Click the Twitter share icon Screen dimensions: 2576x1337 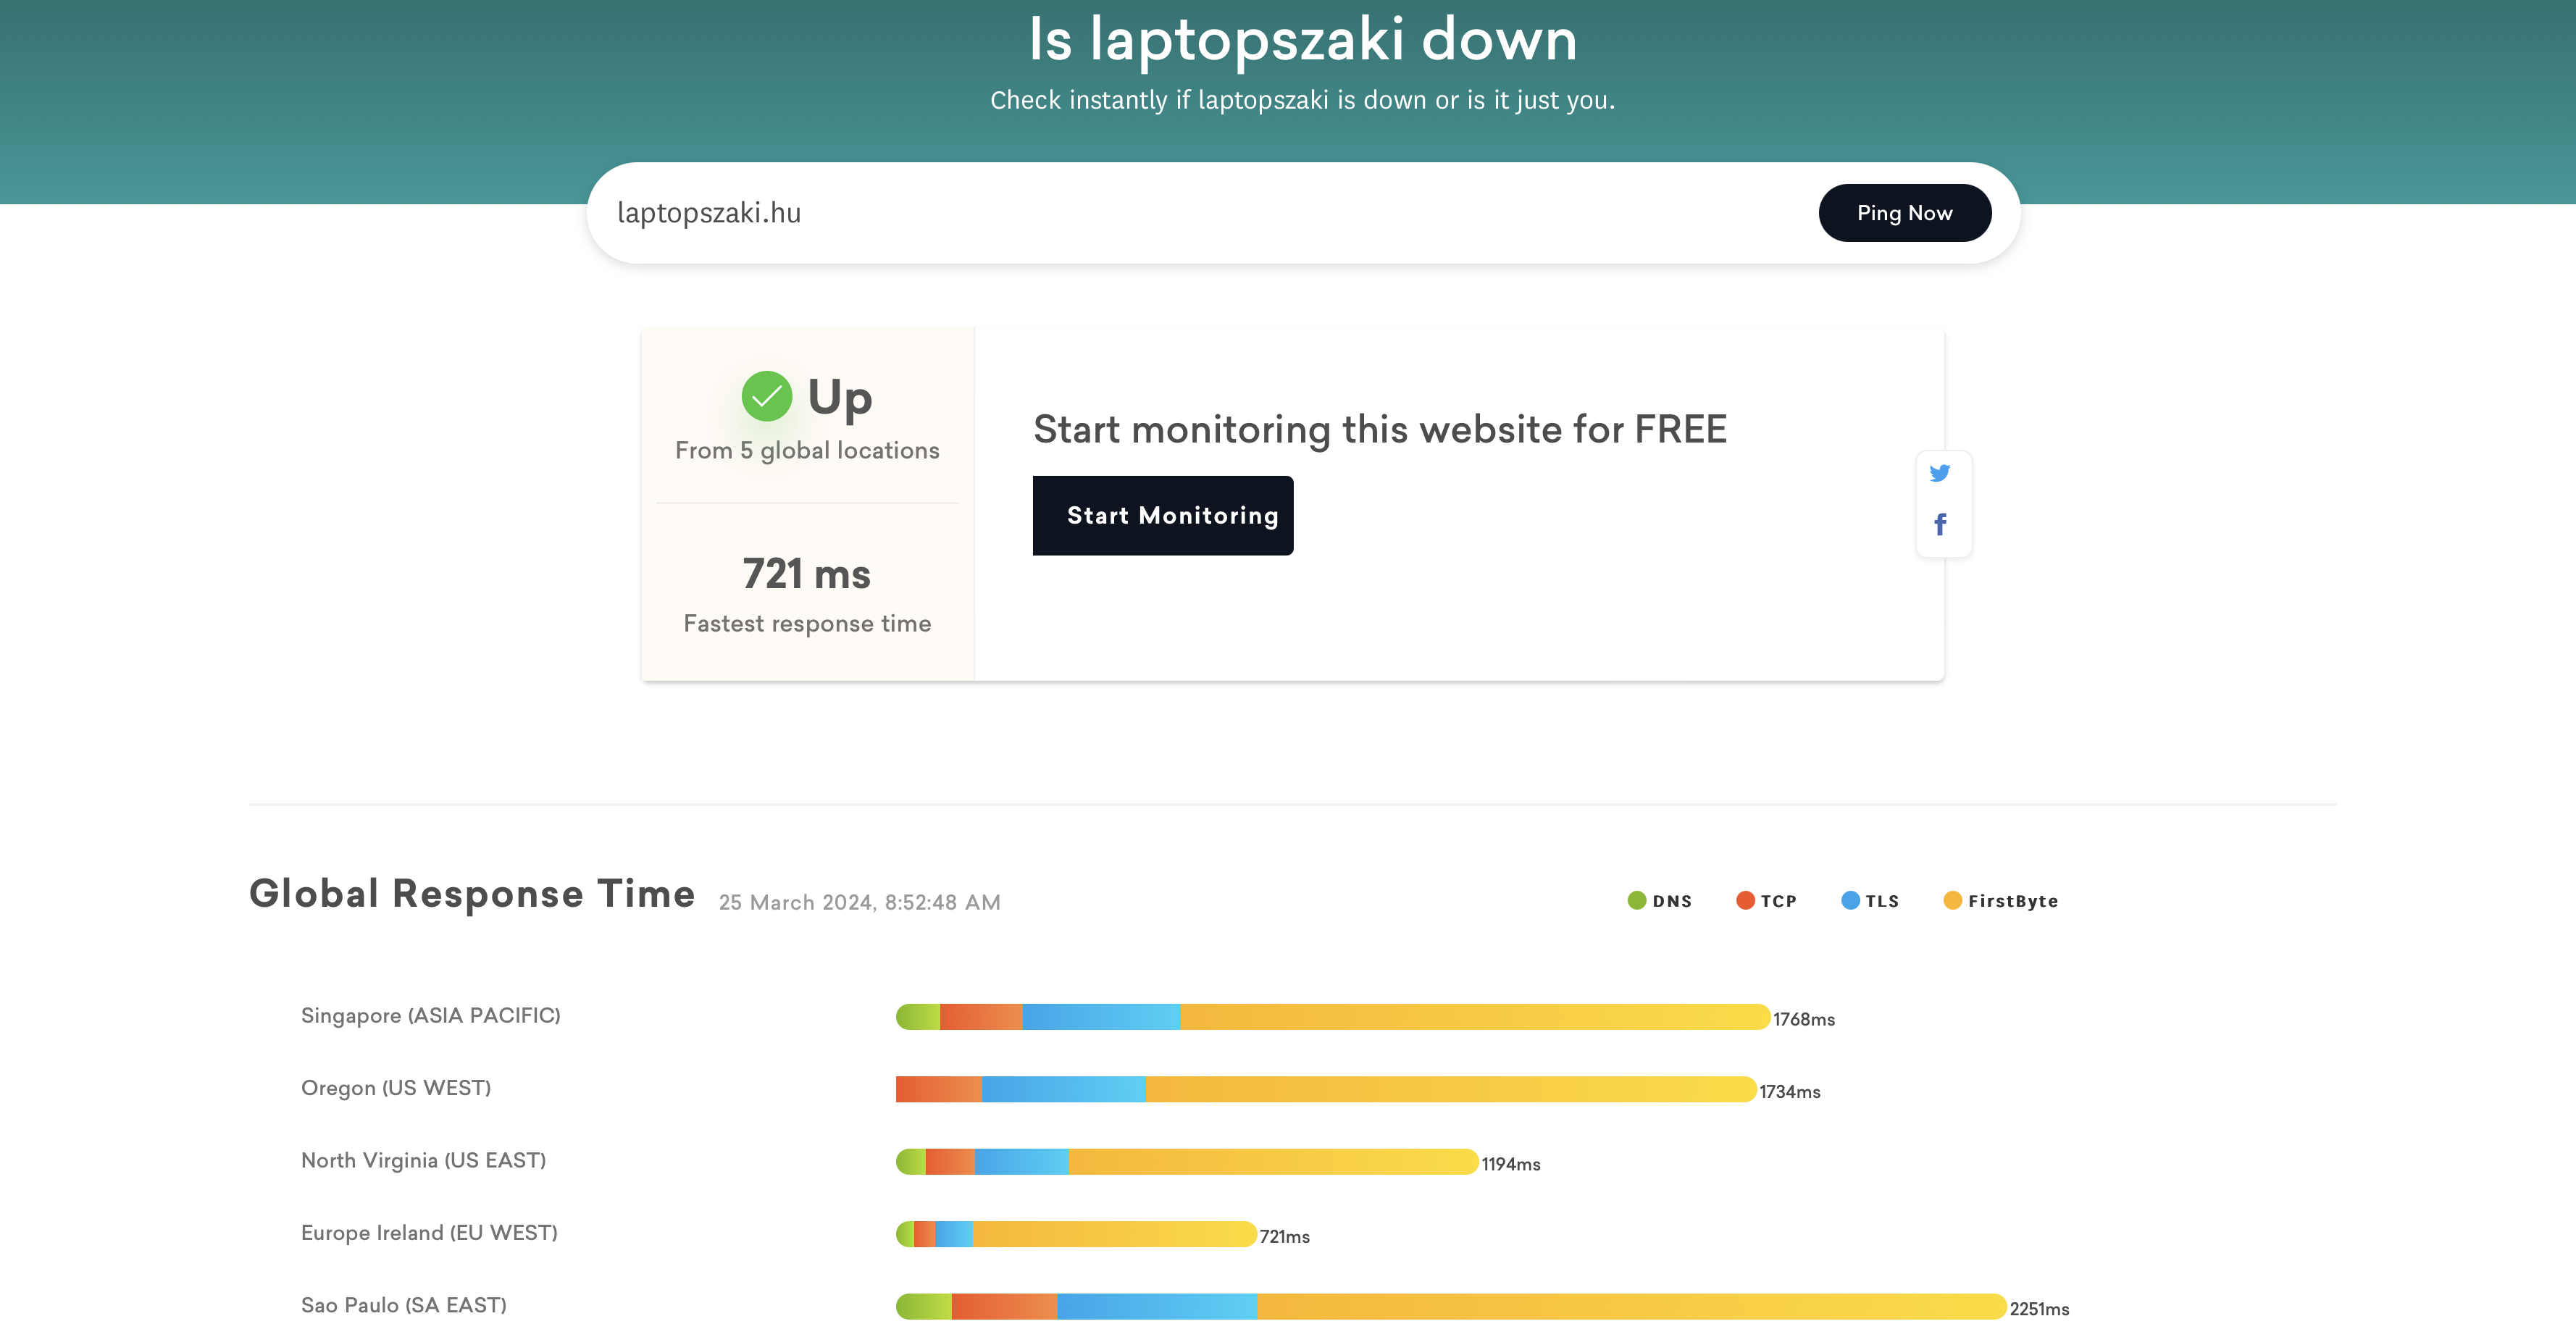click(x=1939, y=473)
